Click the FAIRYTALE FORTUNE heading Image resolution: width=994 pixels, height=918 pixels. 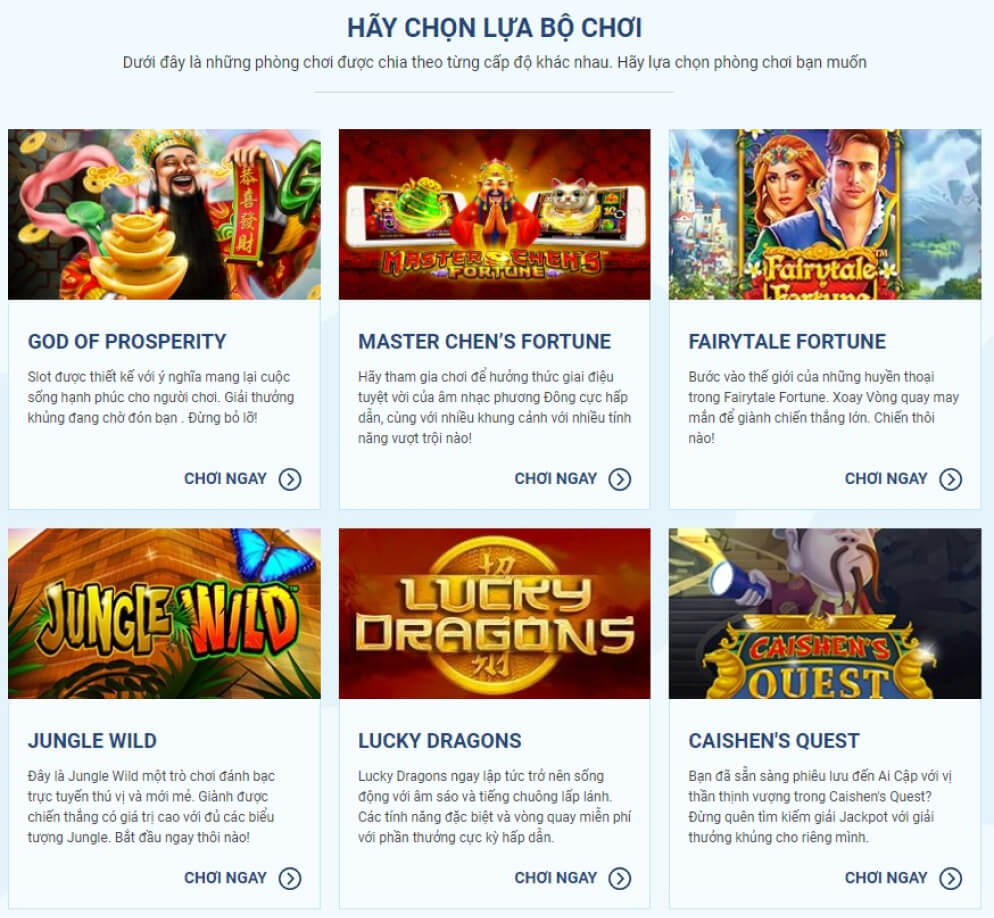click(x=787, y=341)
